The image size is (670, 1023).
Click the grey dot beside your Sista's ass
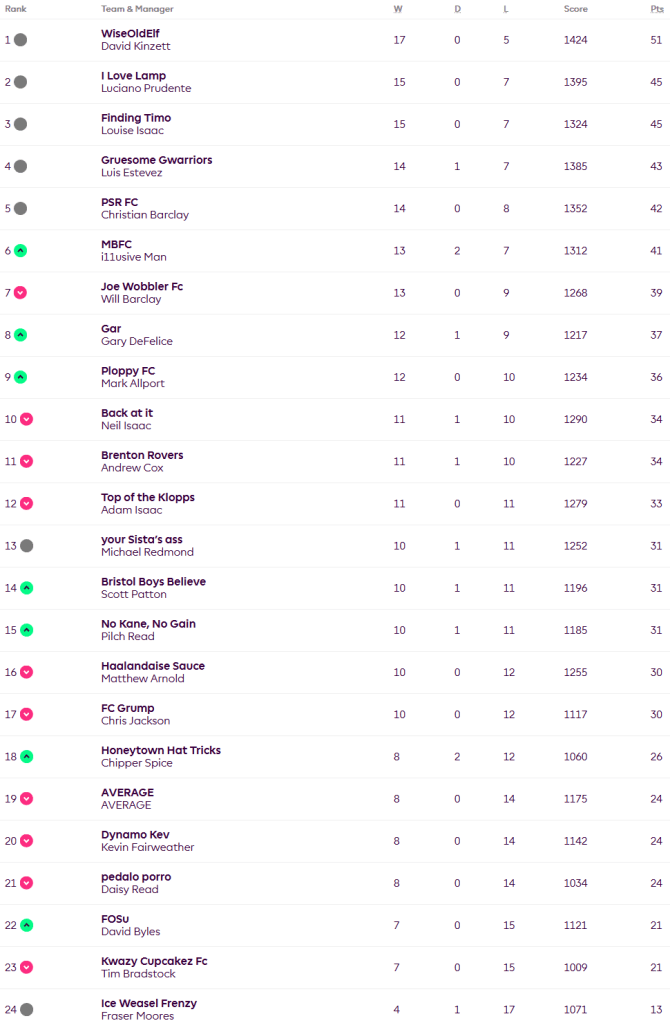coord(26,546)
